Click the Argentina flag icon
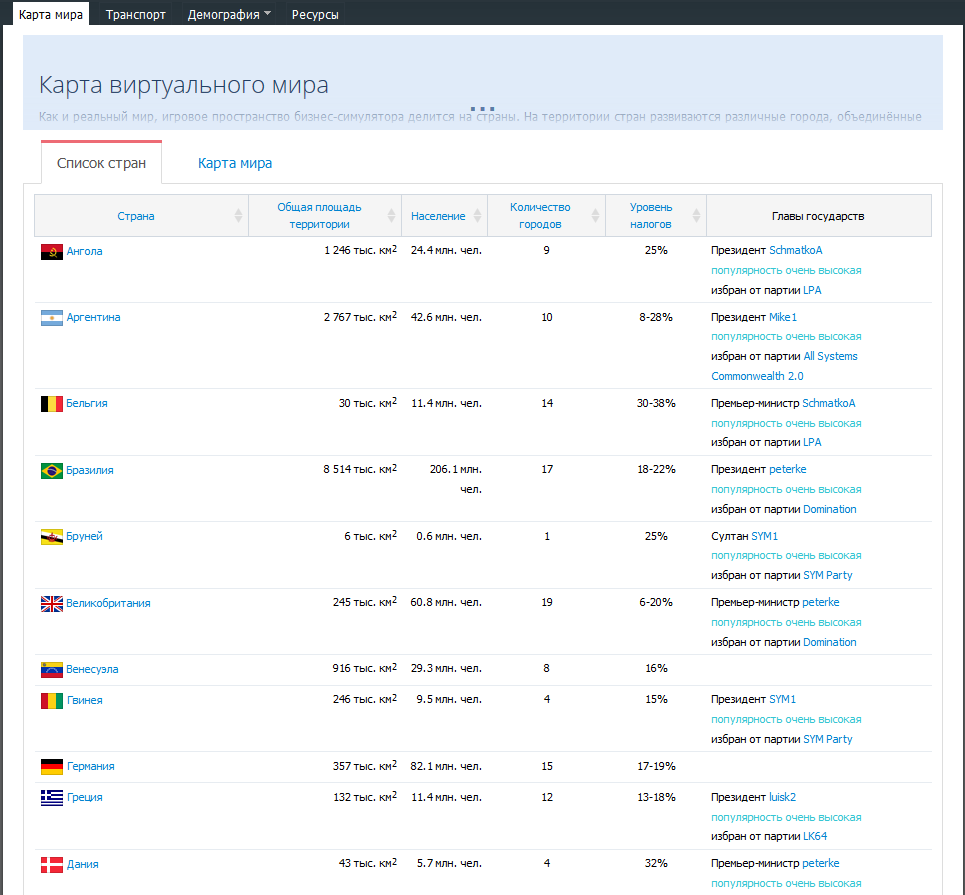965x895 pixels. tap(52, 318)
